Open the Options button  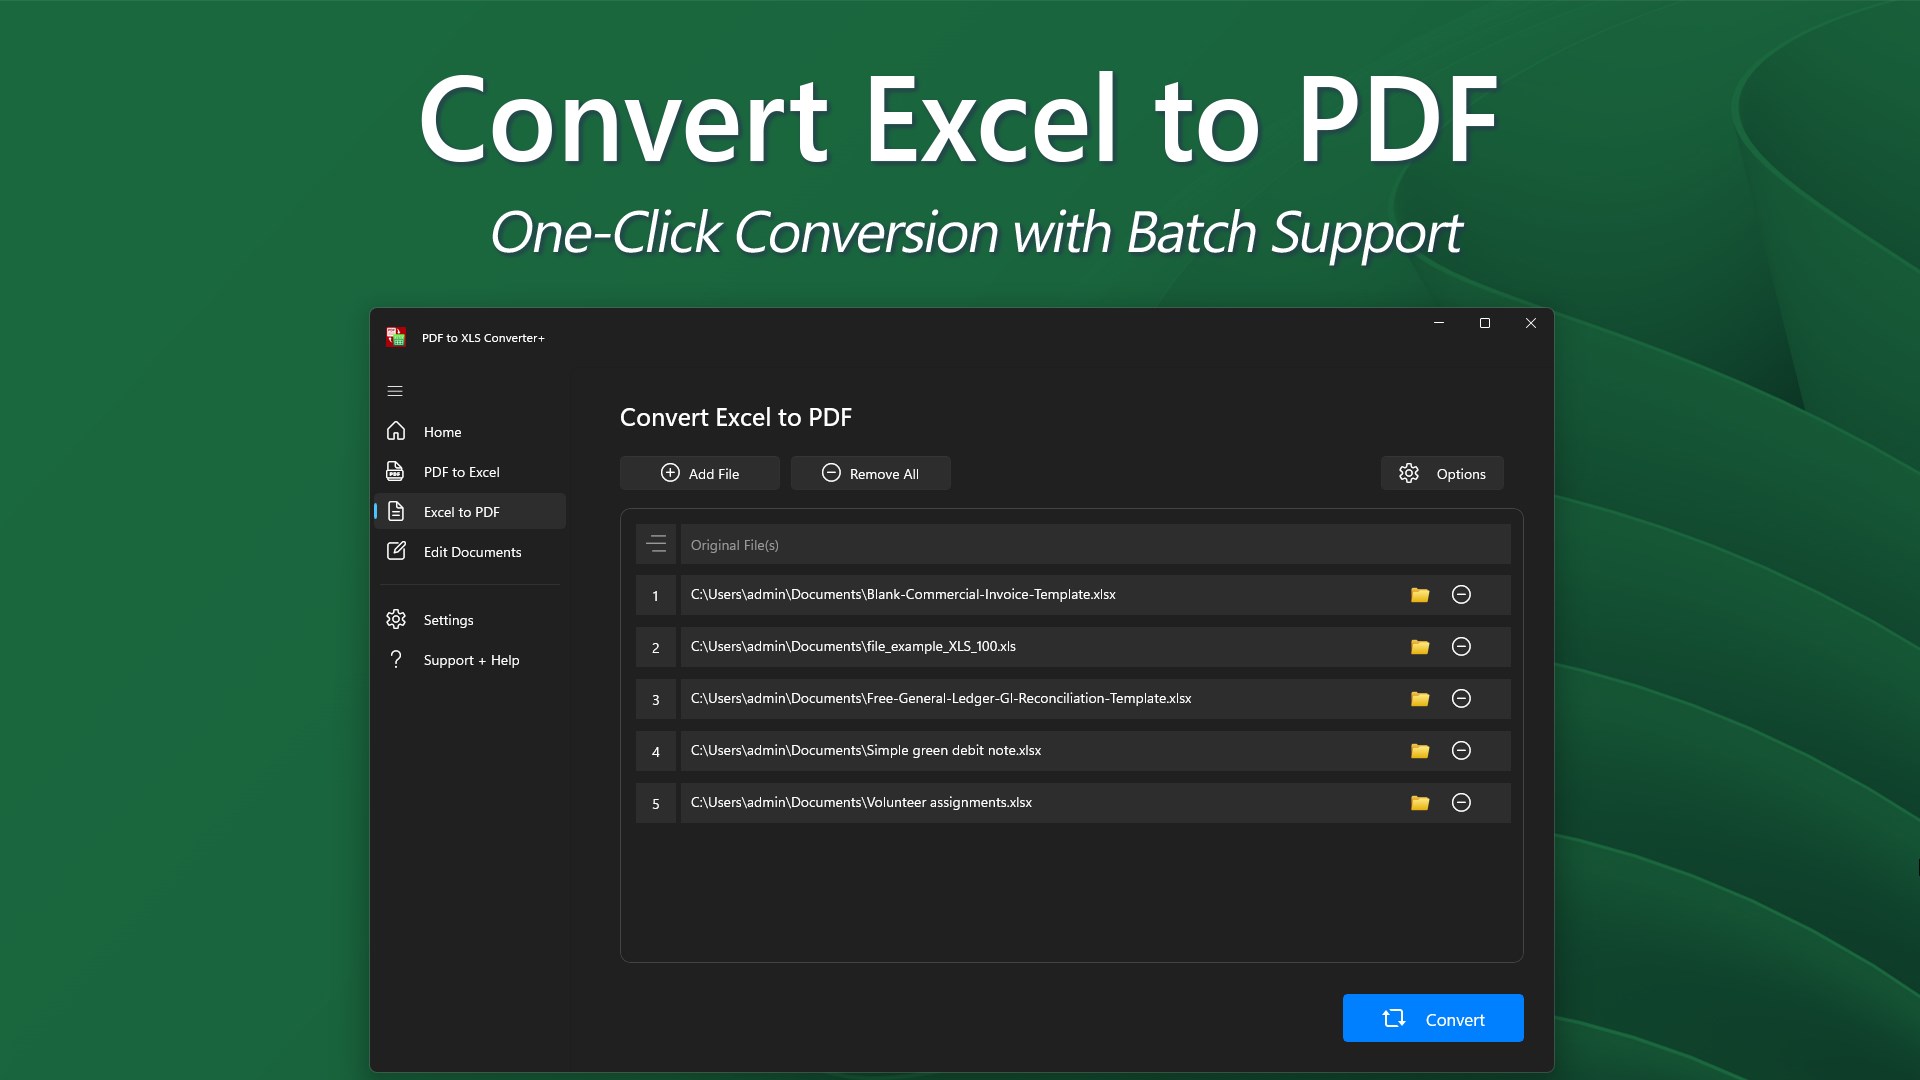(x=1442, y=473)
